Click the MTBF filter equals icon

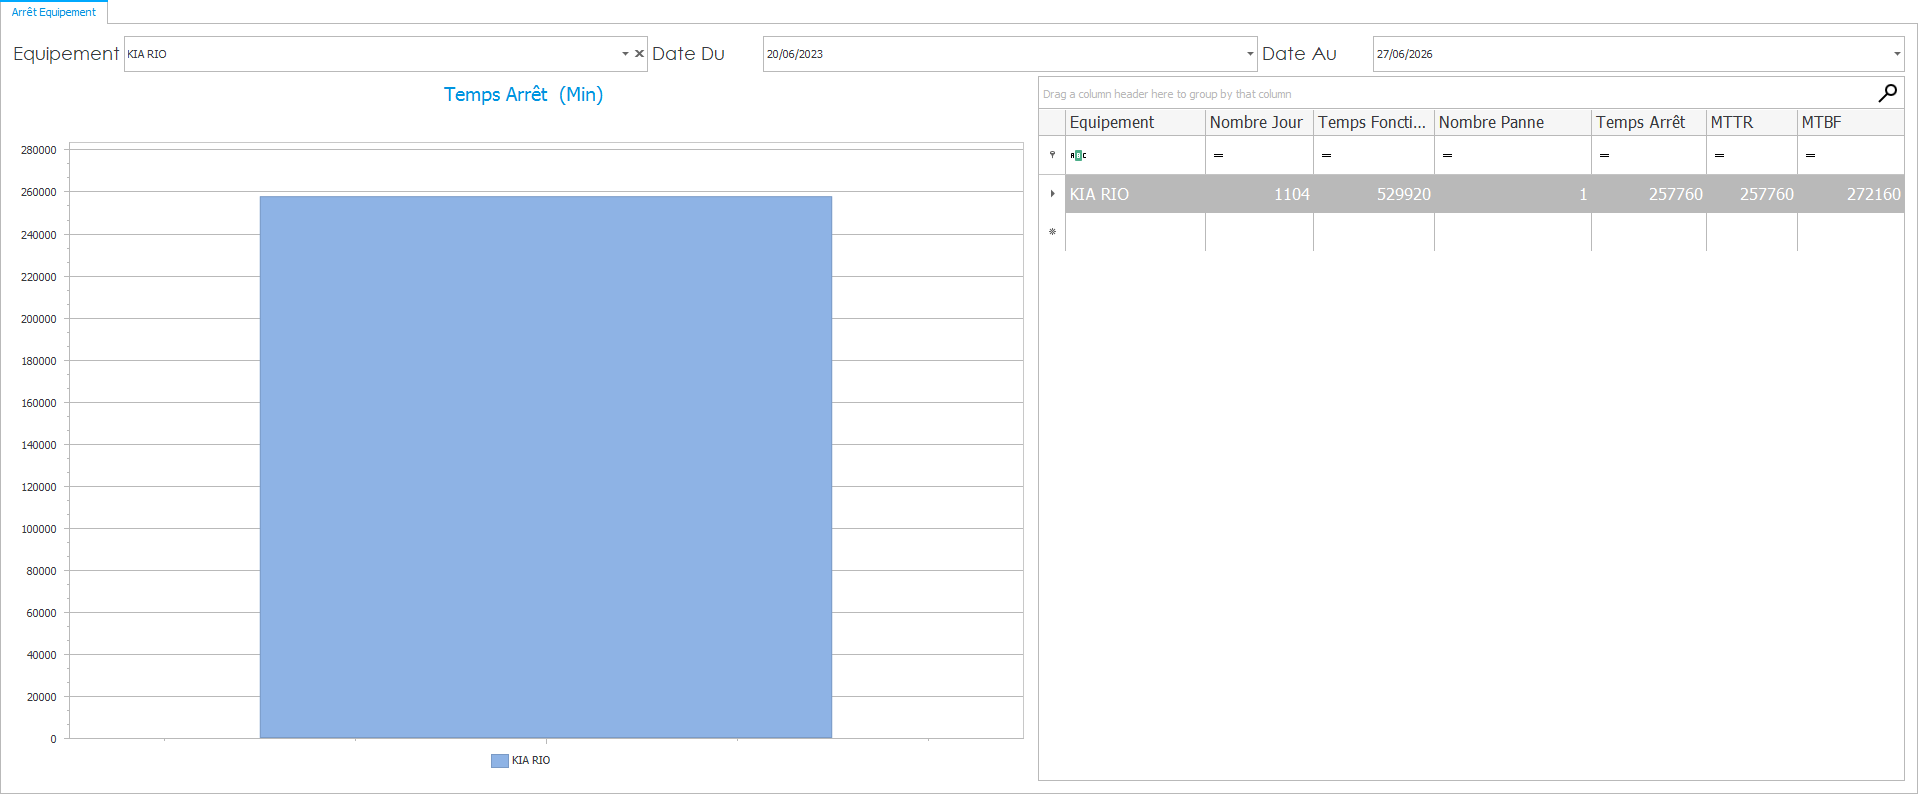tap(1810, 155)
